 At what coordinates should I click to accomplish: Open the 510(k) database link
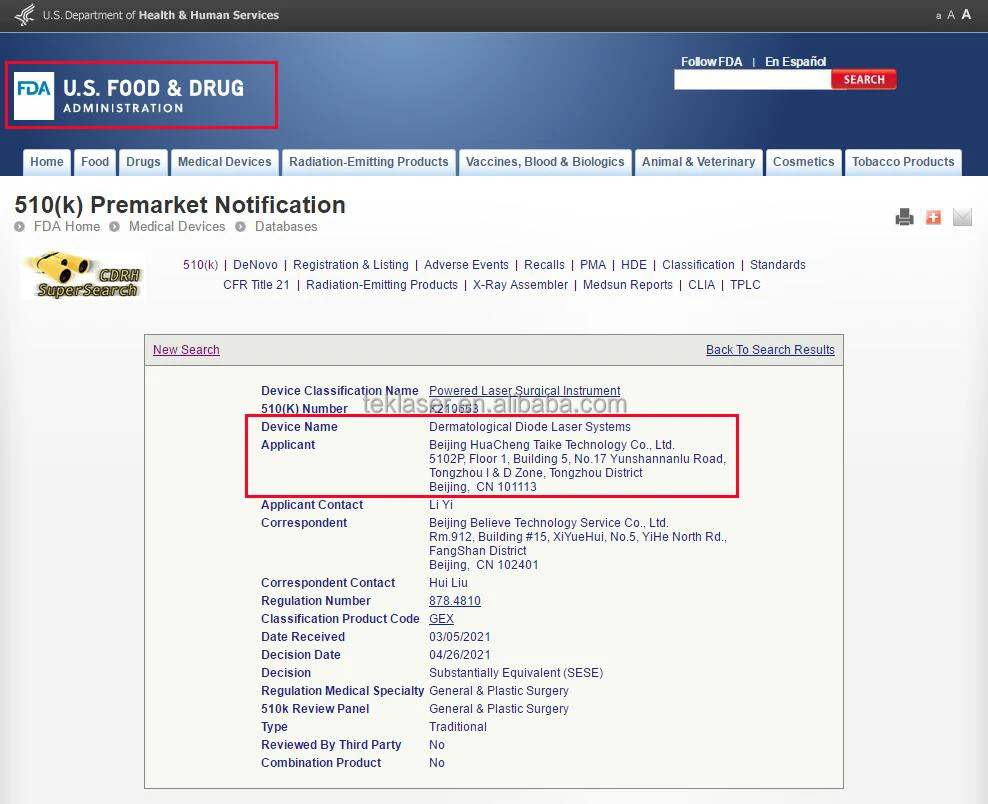tap(200, 265)
